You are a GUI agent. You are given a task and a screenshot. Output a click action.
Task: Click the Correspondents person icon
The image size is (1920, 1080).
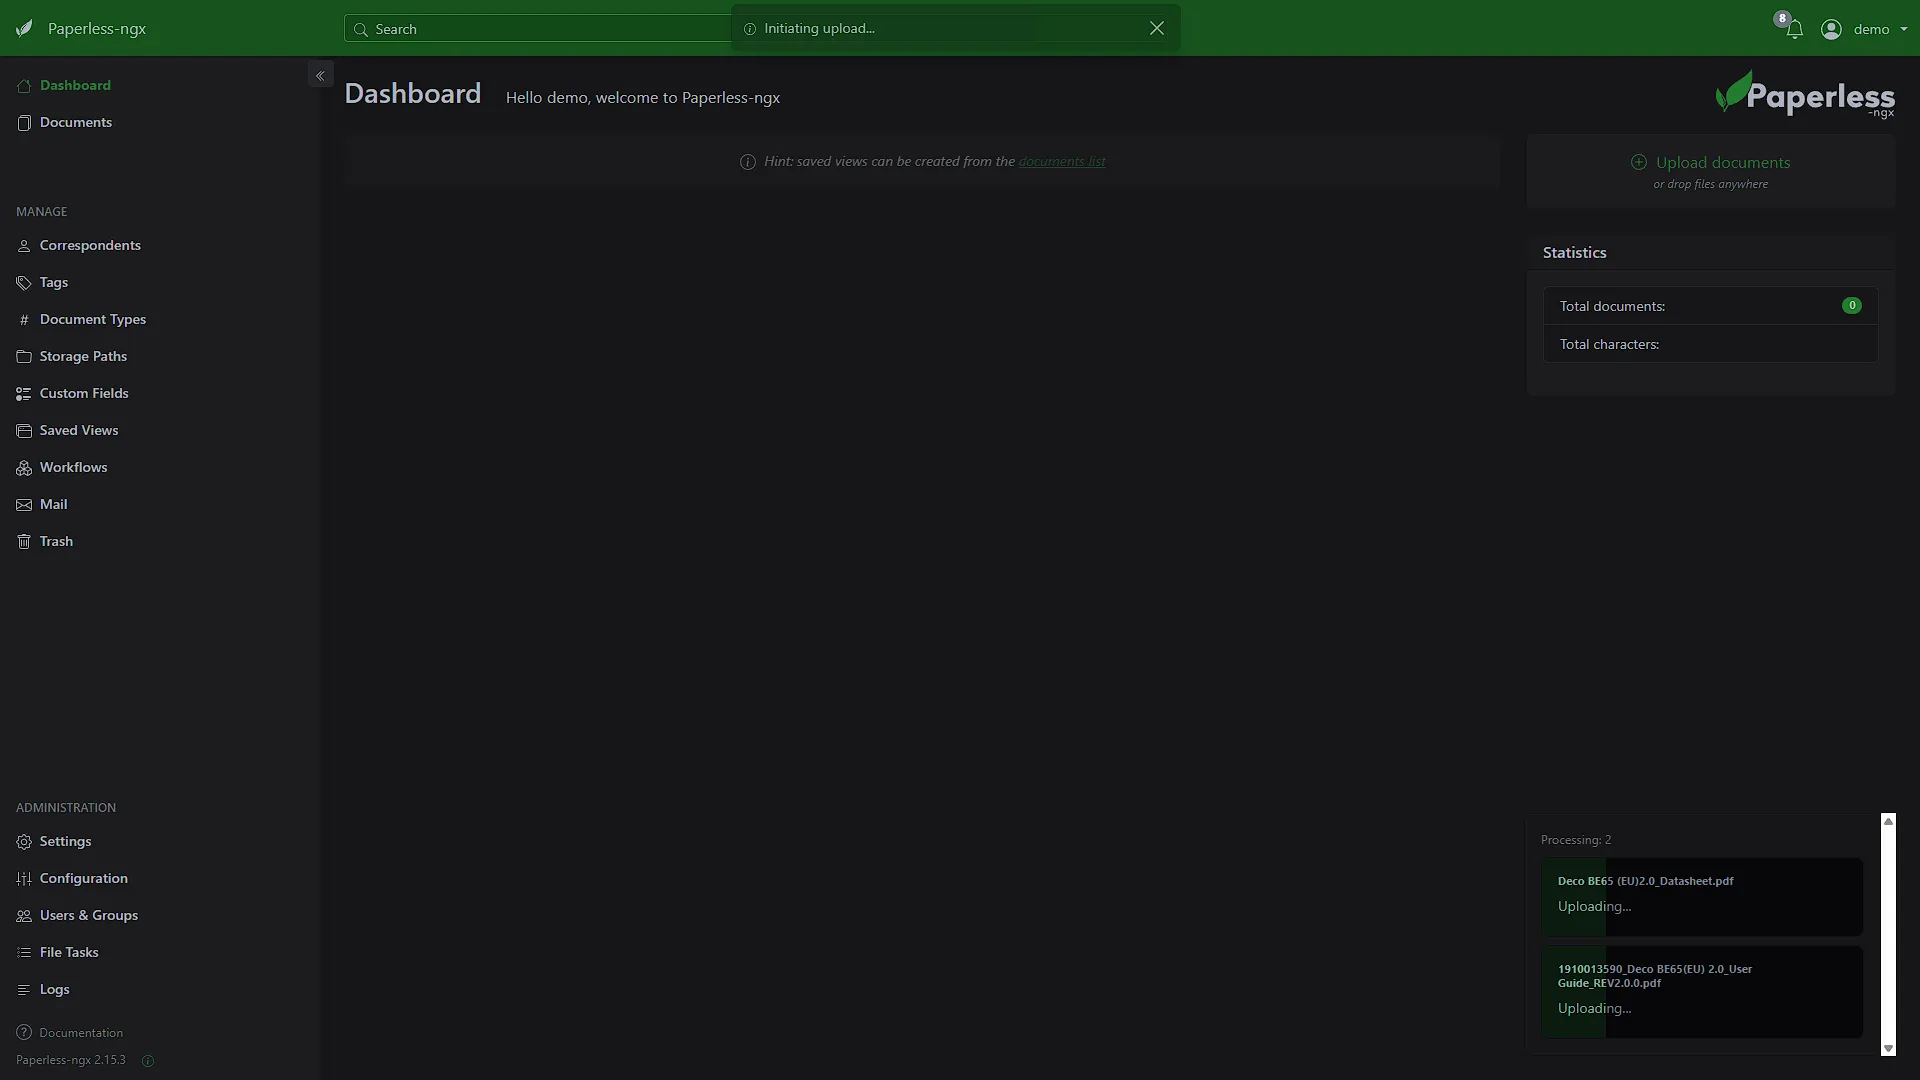pos(24,245)
